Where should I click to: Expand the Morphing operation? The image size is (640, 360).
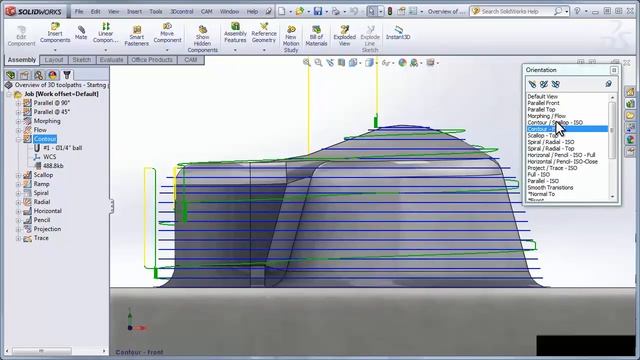(18, 121)
